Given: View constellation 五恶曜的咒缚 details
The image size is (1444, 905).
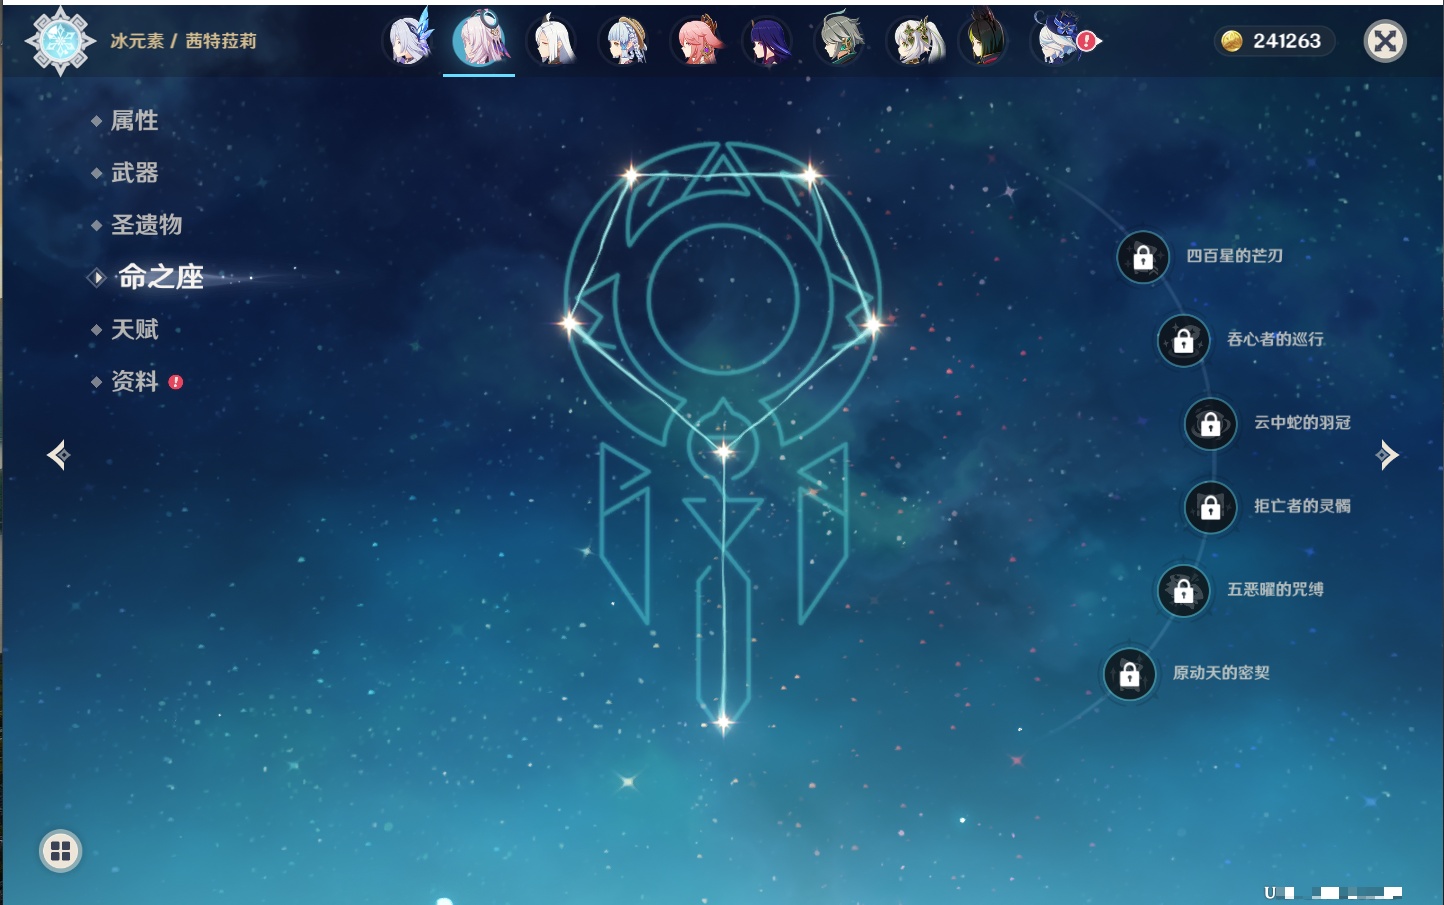Looking at the screenshot, I should (x=1275, y=589).
